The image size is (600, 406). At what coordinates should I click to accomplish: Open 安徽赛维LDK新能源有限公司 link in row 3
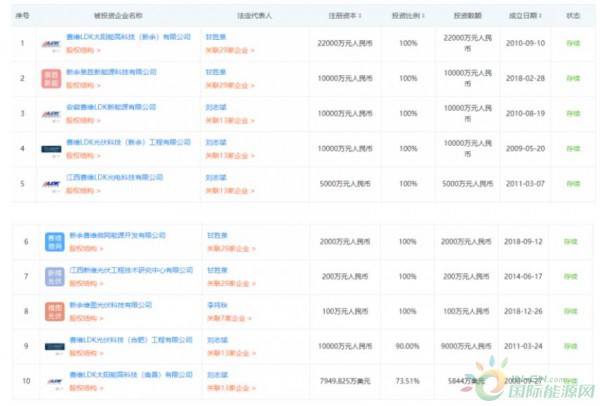tap(111, 107)
